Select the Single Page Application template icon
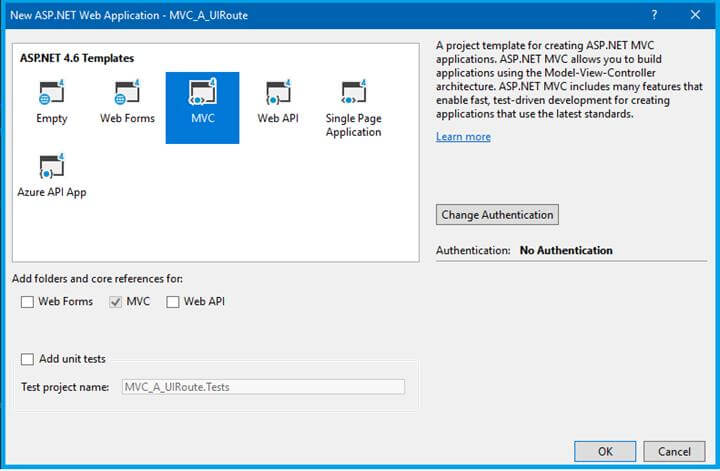The width and height of the screenshot is (720, 471). [x=354, y=92]
